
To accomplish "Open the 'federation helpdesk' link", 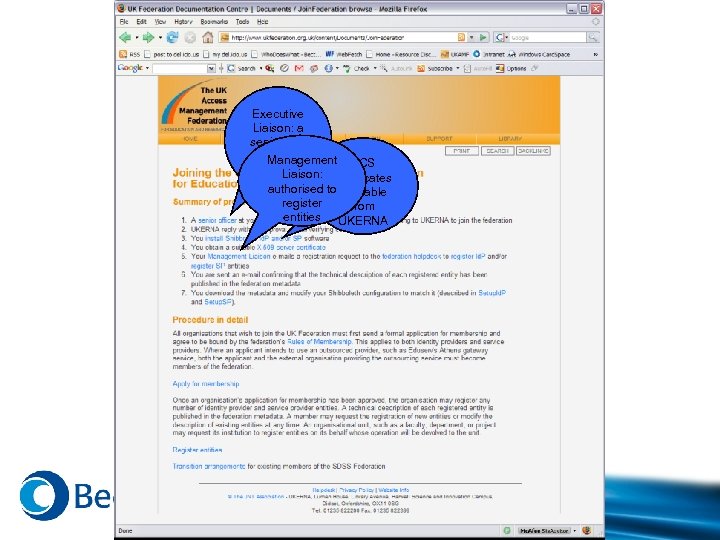I will point(411,257).
